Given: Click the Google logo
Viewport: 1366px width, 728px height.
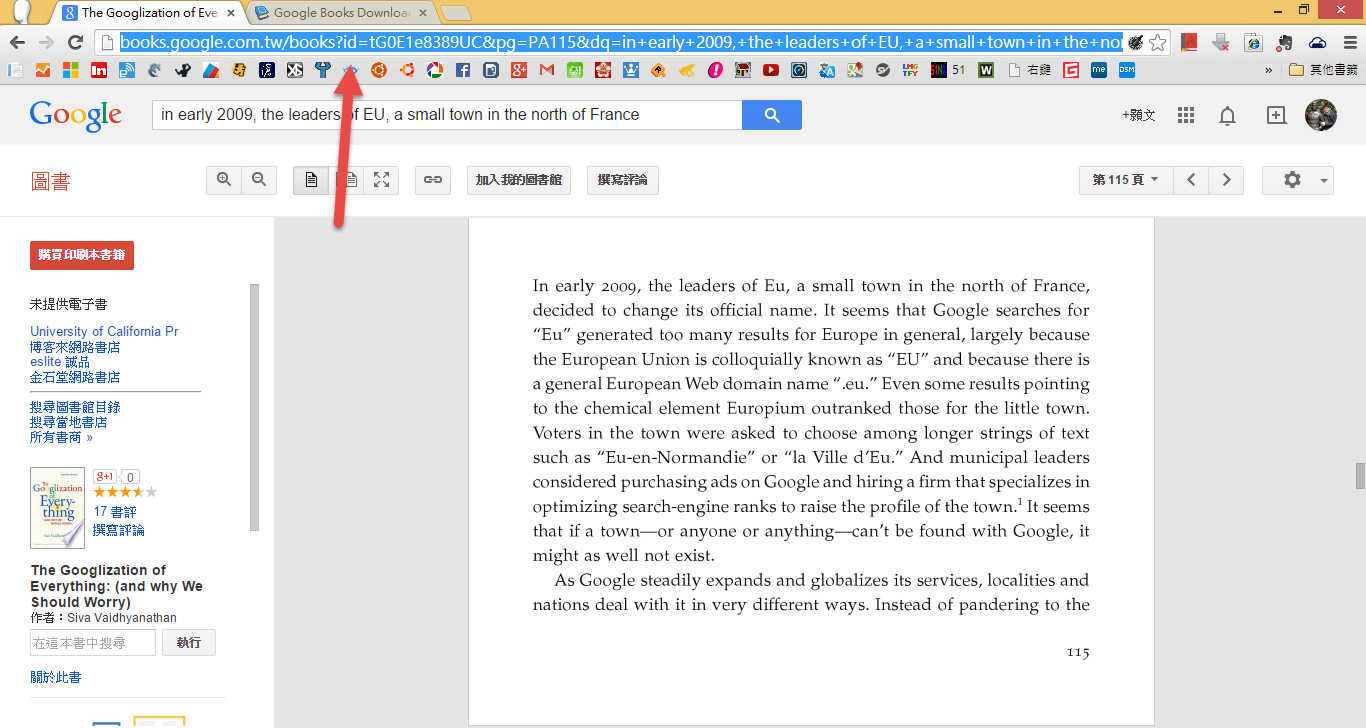Looking at the screenshot, I should point(76,115).
